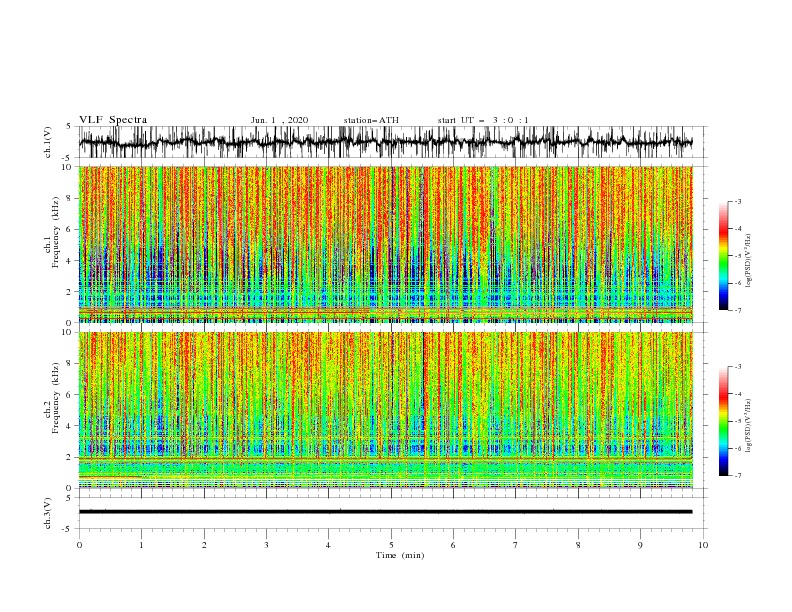The width and height of the screenshot is (792, 612).
Task: Click the ch.2 PSD color bar
Action: [x=723, y=421]
